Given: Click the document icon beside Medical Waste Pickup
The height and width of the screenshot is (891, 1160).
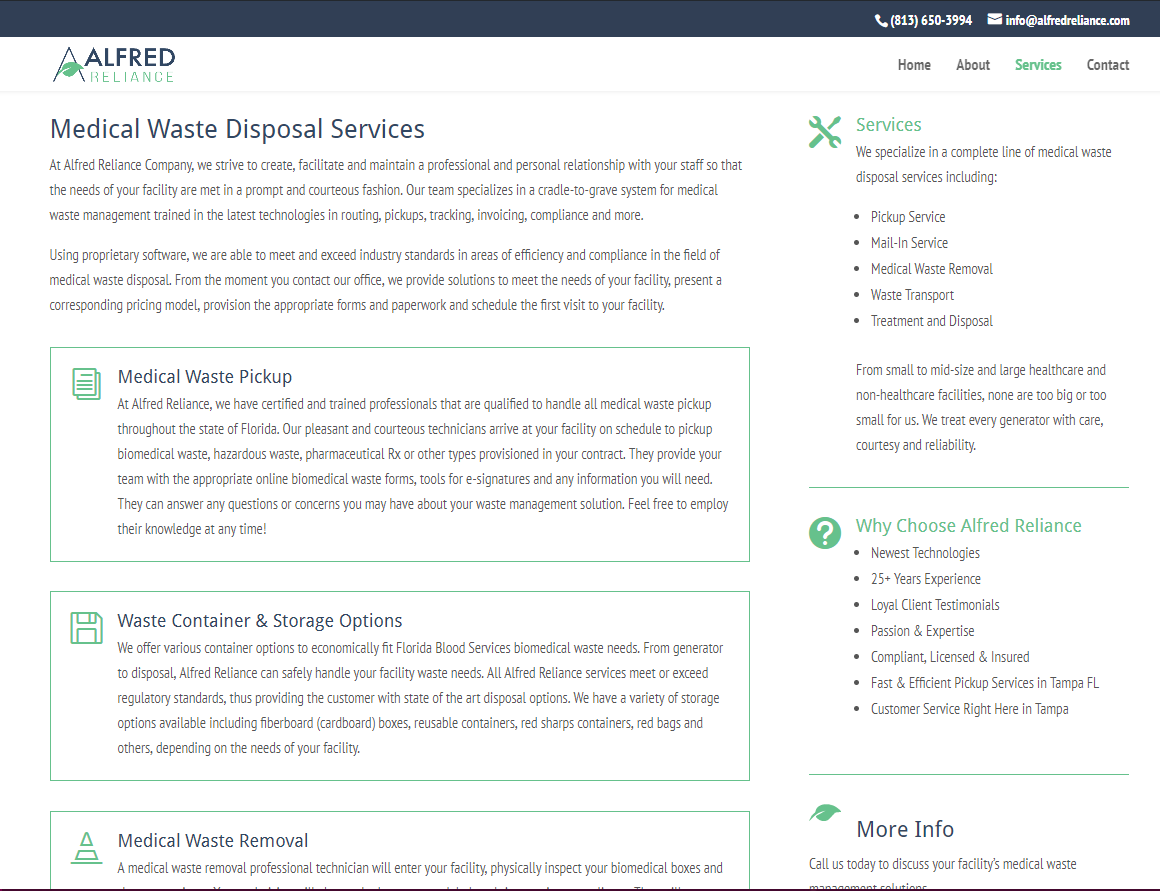Looking at the screenshot, I should point(87,384).
